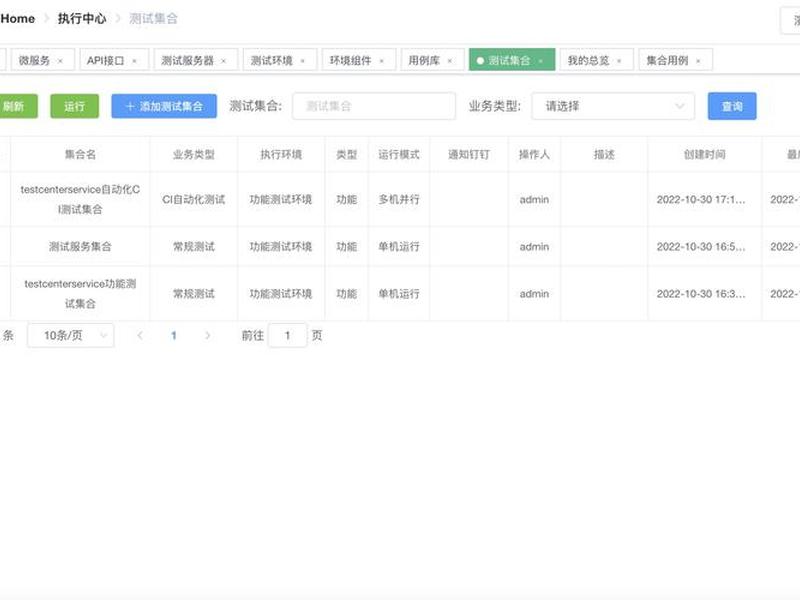
Task: Click 常规测试 in the testcenterservice功能测试集合 row
Action: click(x=193, y=294)
